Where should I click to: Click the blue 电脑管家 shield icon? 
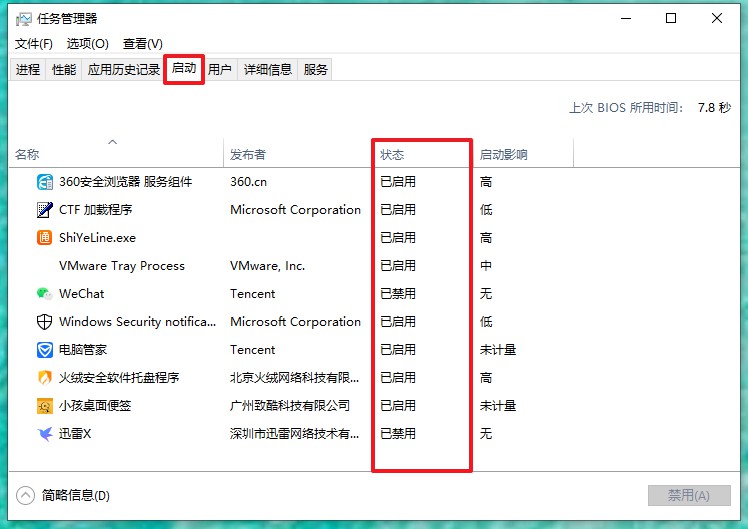pyautogui.click(x=45, y=350)
